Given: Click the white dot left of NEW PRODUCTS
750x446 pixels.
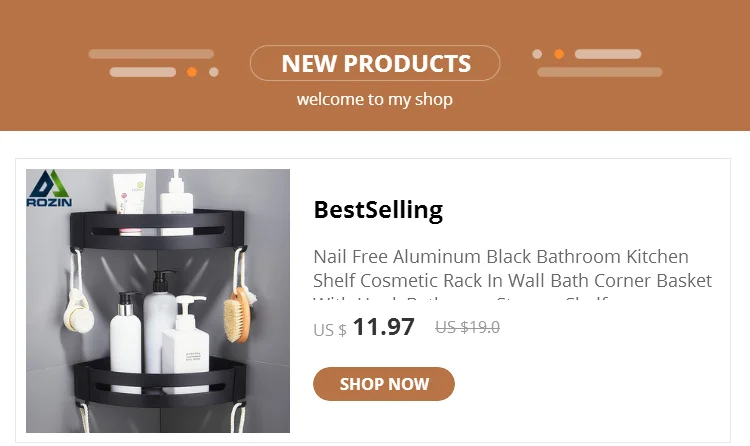Looking at the screenshot, I should (214, 72).
